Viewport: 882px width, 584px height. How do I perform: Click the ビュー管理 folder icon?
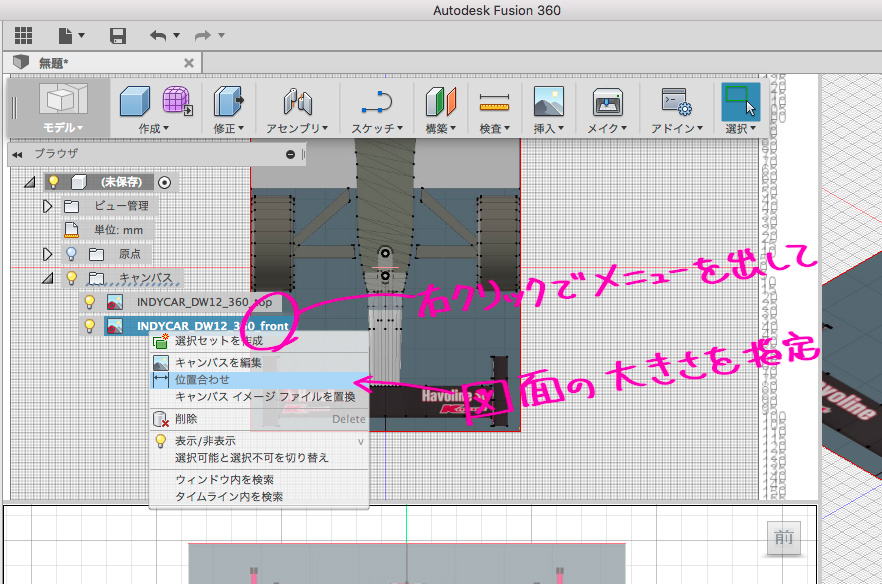click(x=71, y=206)
